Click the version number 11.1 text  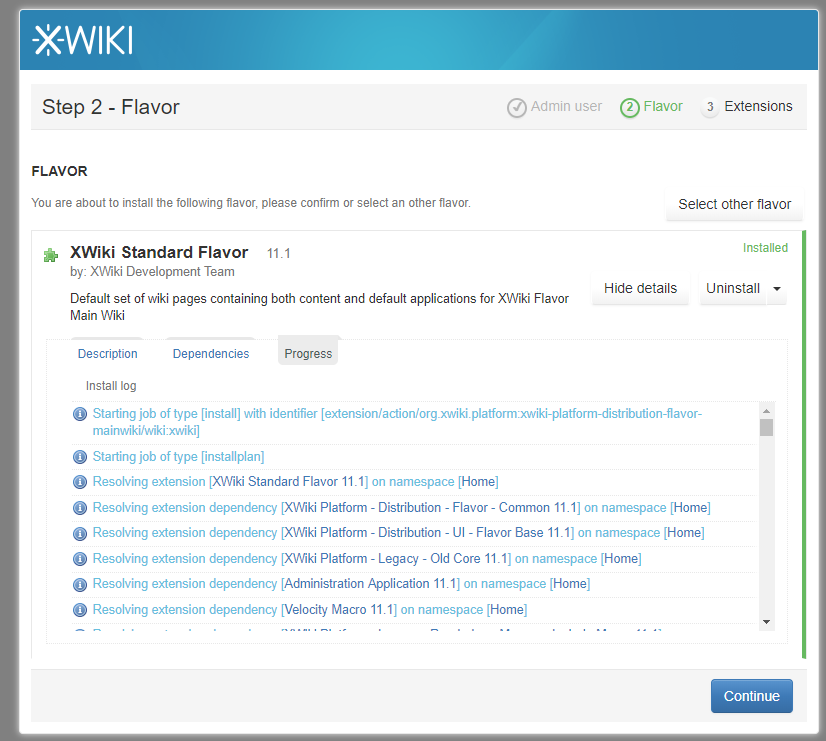[279, 254]
